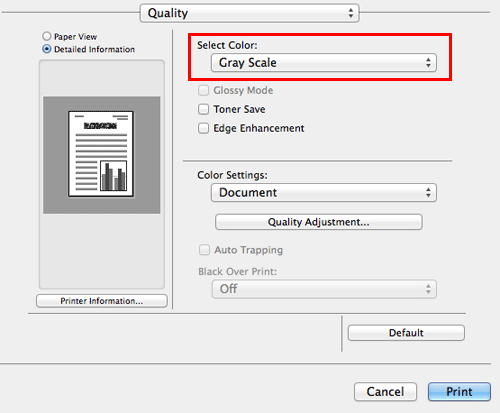Click the document page preview thumbnail

[x=101, y=154]
